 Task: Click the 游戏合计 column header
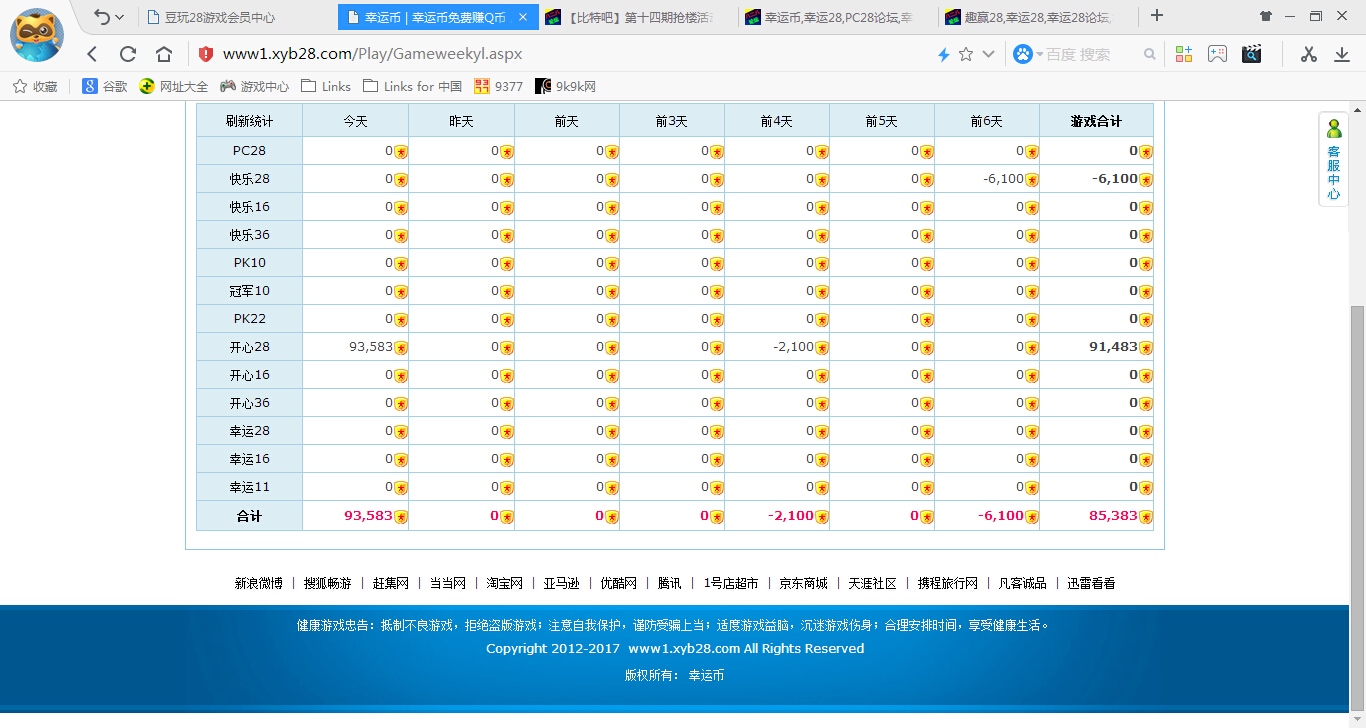[1096, 121]
